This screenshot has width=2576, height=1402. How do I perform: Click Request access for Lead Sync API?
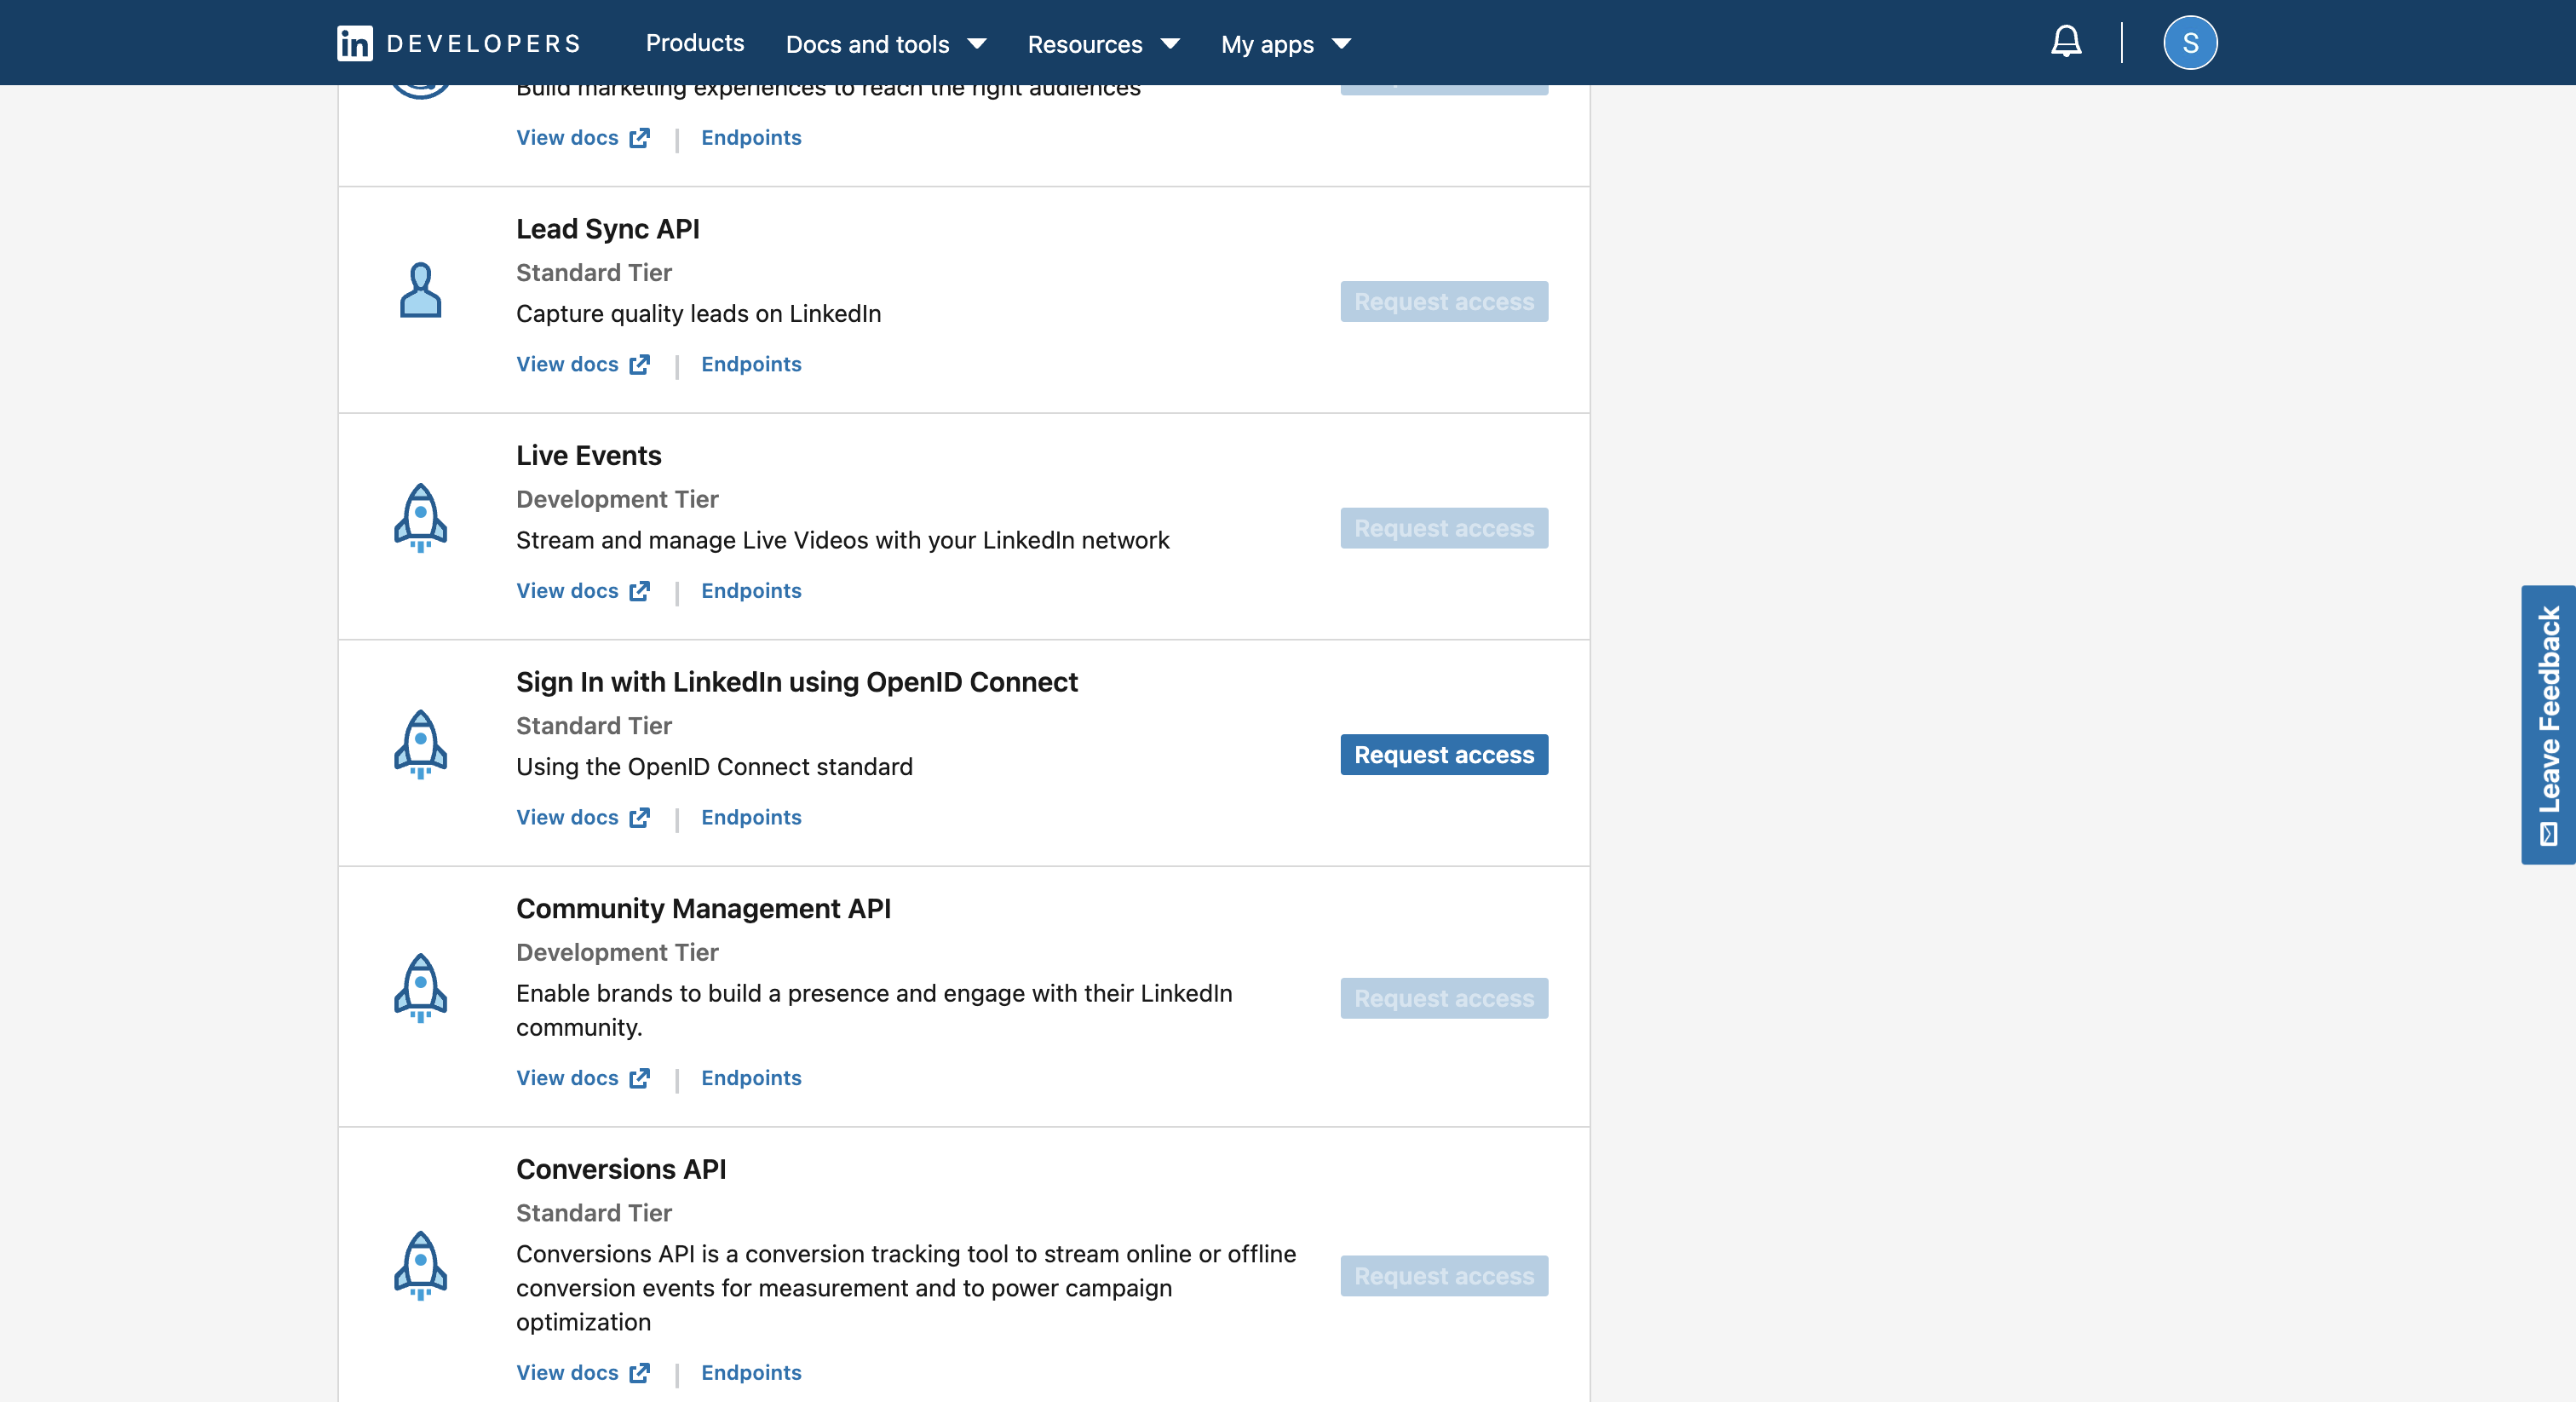tap(1443, 302)
